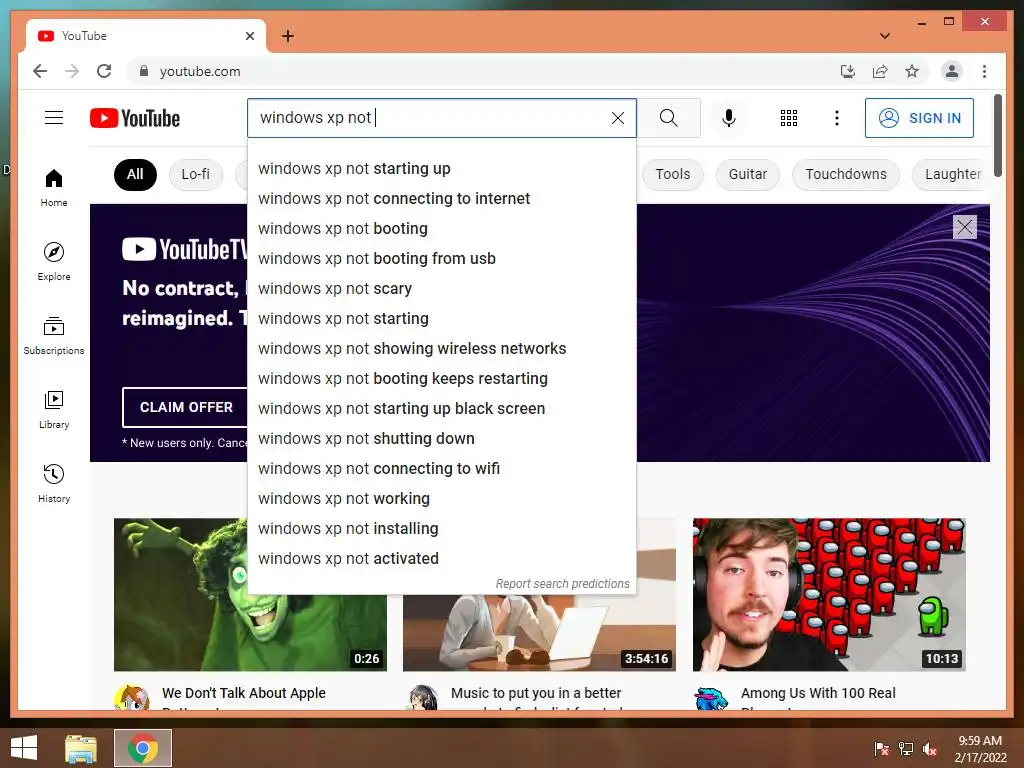Screen dimensions: 1024x768
Task: Select the Touchdowns filter chip
Action: point(846,174)
